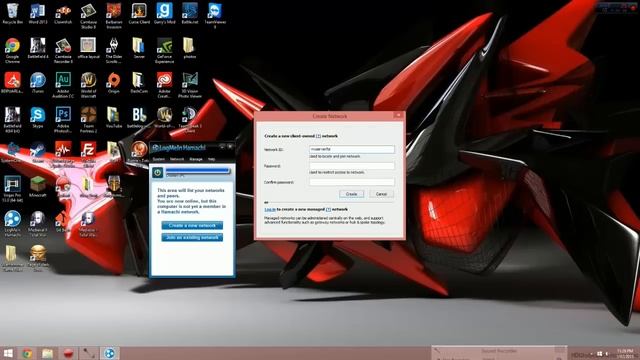The height and width of the screenshot is (360, 640).
Task: Select the World of Warcraft desktop icon
Action: point(88,85)
